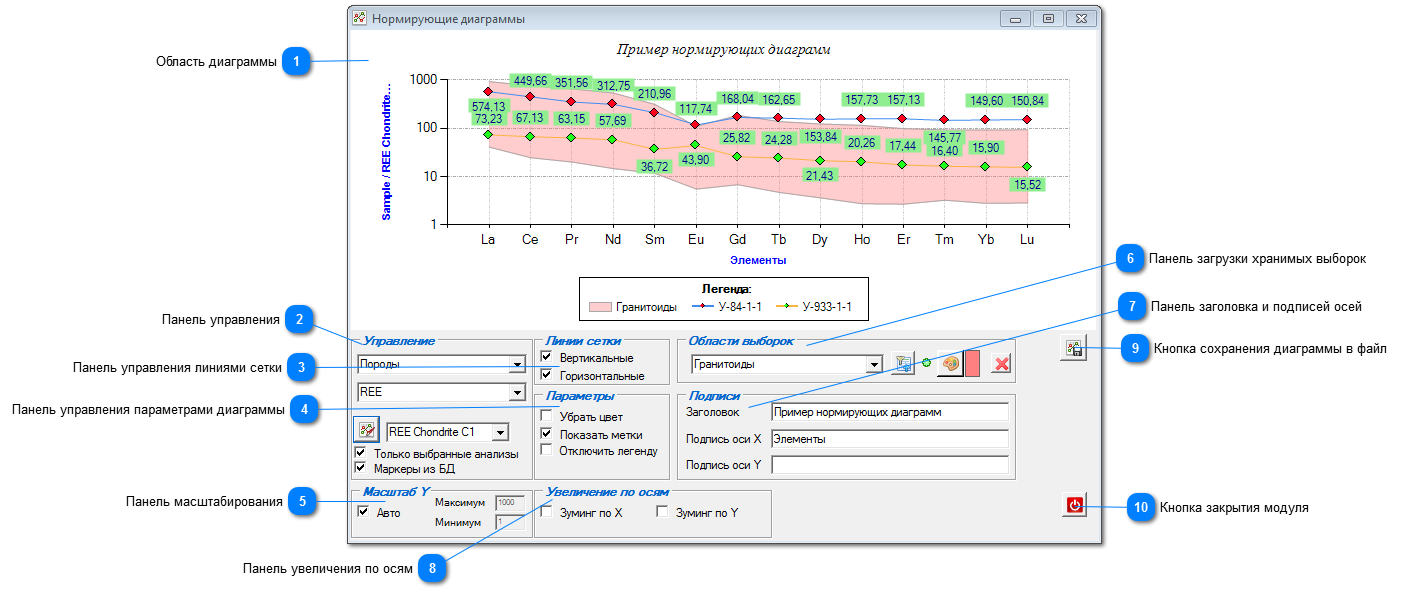Uncheck the Авто scale checkbox

point(363,512)
